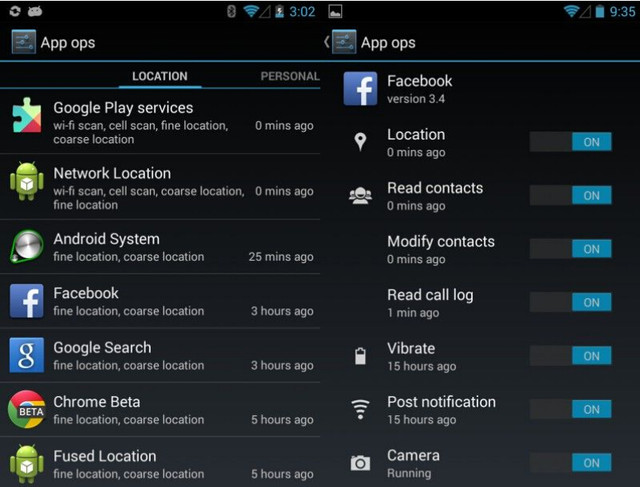Open Fused Location entry

click(x=160, y=463)
